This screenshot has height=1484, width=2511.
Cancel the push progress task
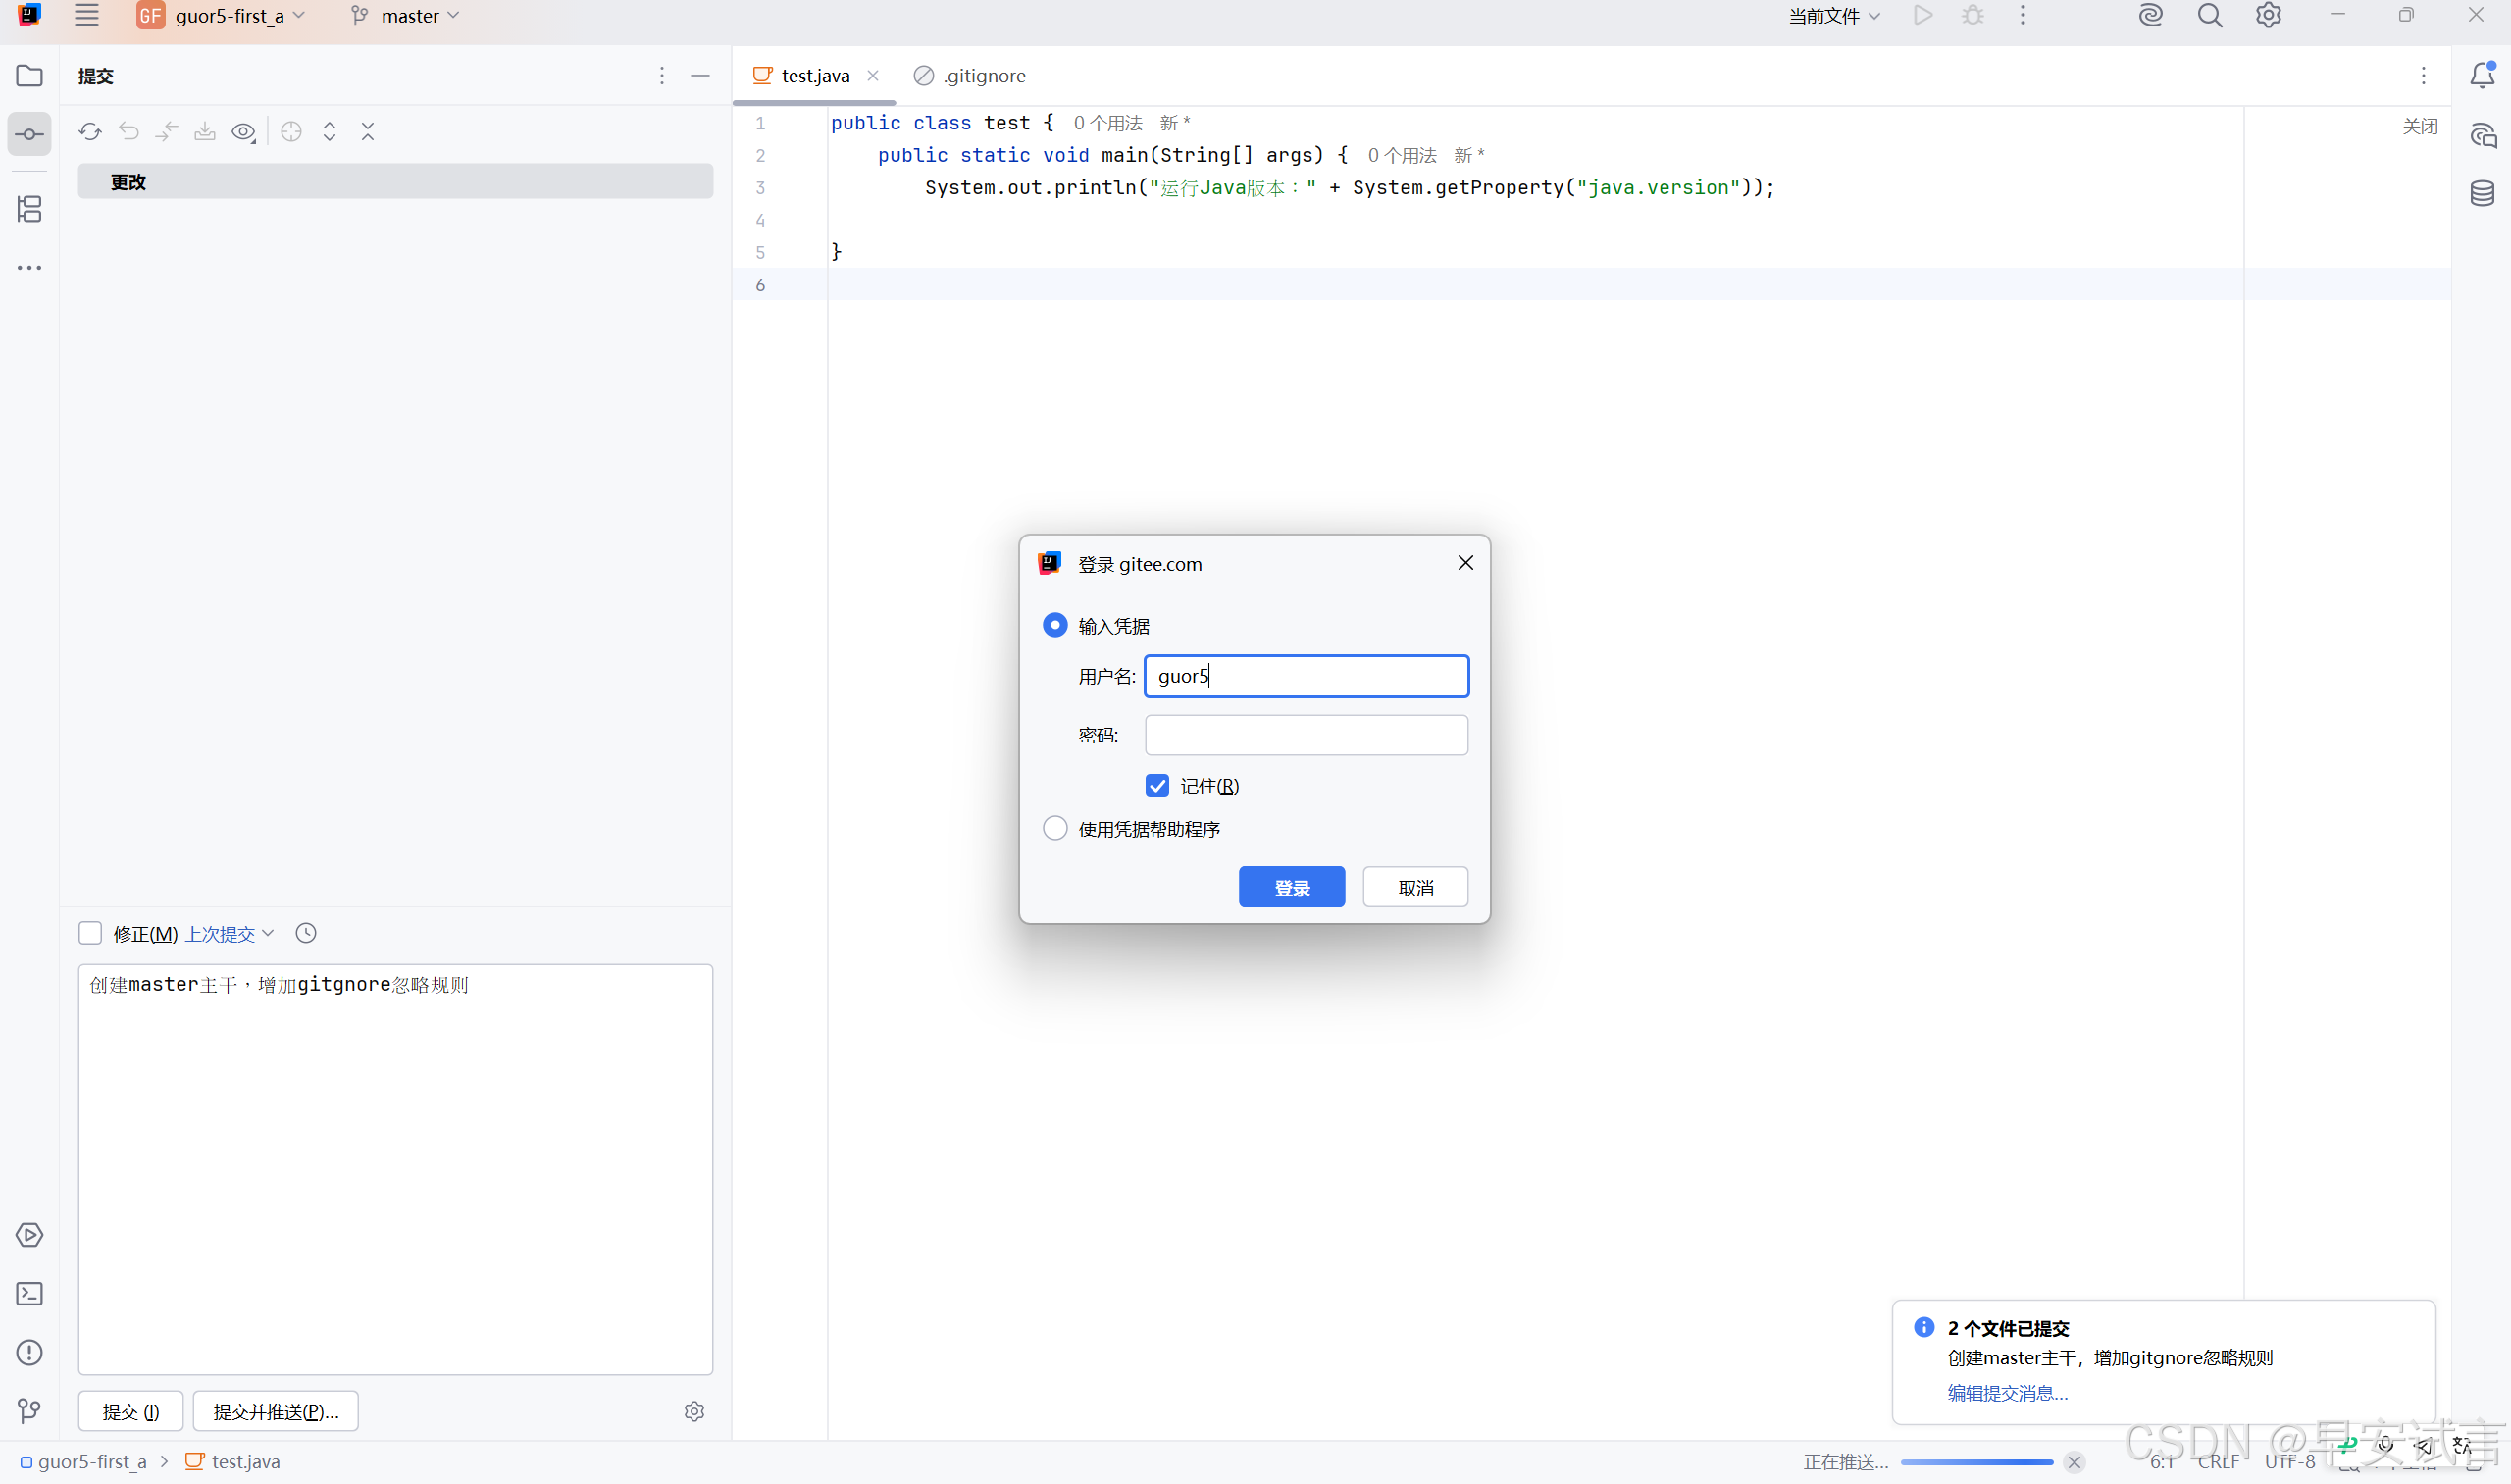pos(2074,1462)
